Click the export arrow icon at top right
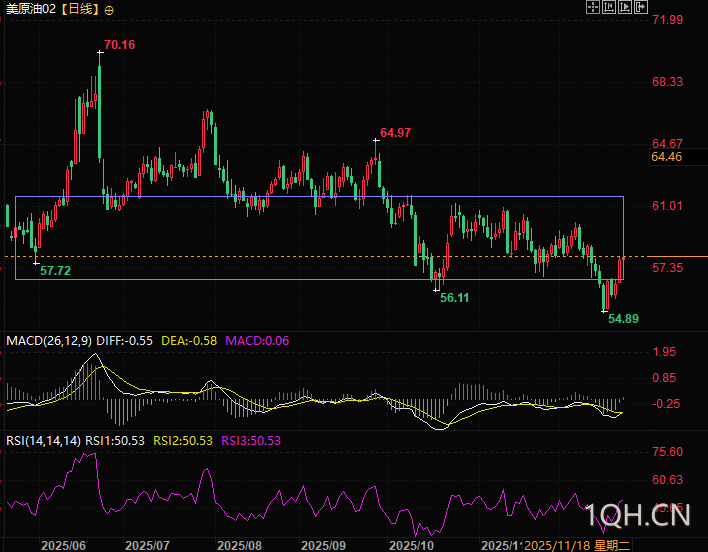Image resolution: width=708 pixels, height=552 pixels. (642, 8)
